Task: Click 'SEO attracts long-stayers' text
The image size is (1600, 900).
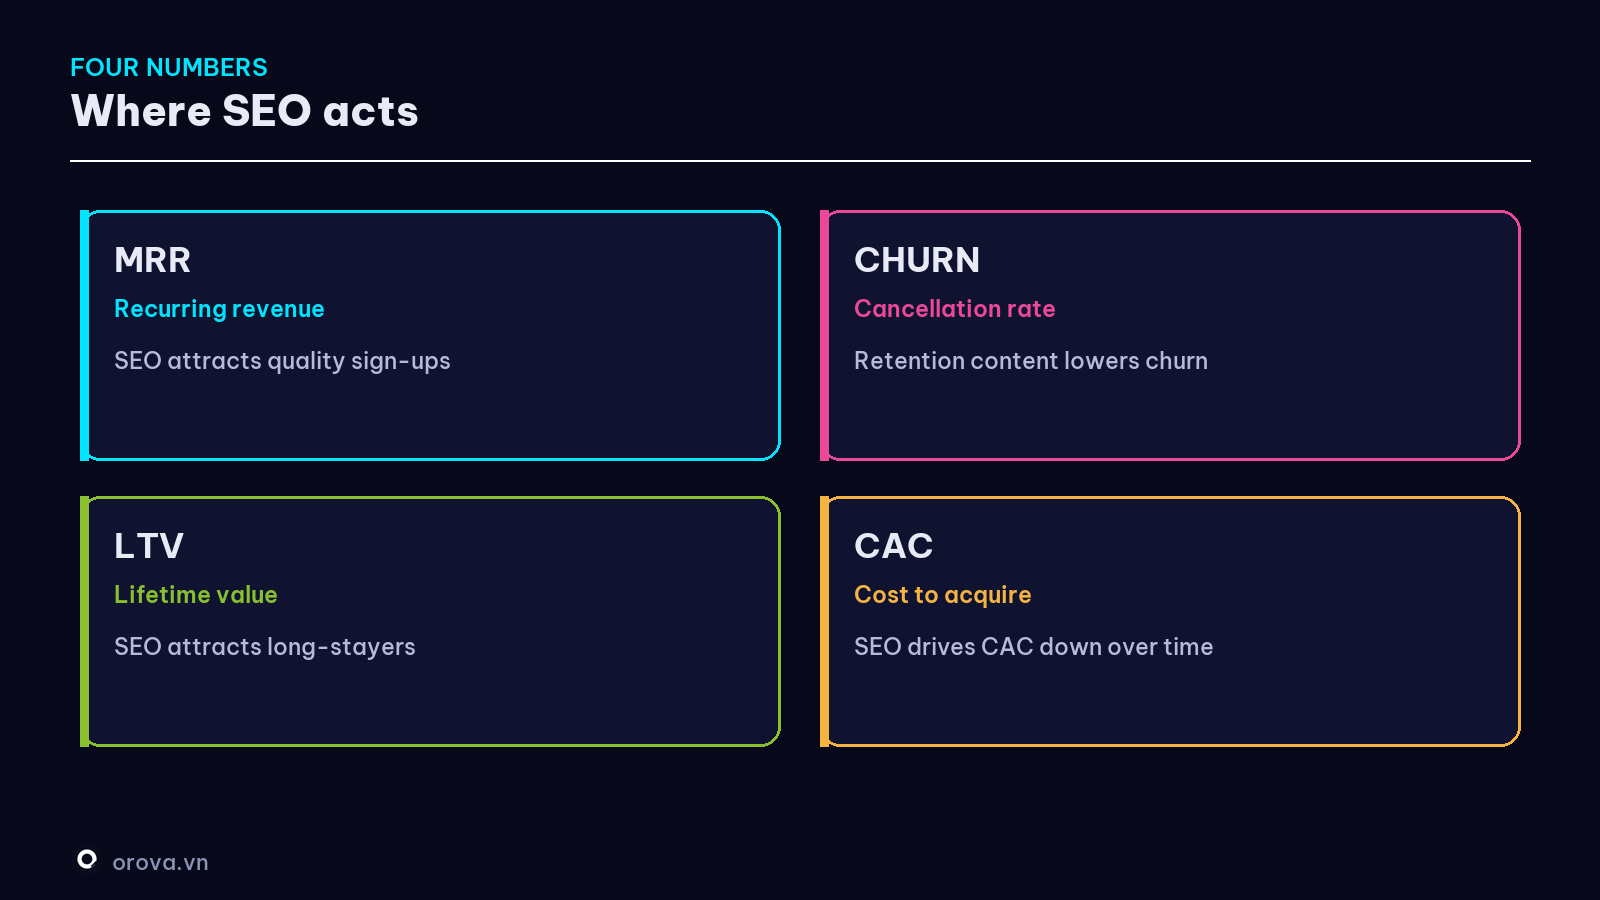Action: coord(265,647)
